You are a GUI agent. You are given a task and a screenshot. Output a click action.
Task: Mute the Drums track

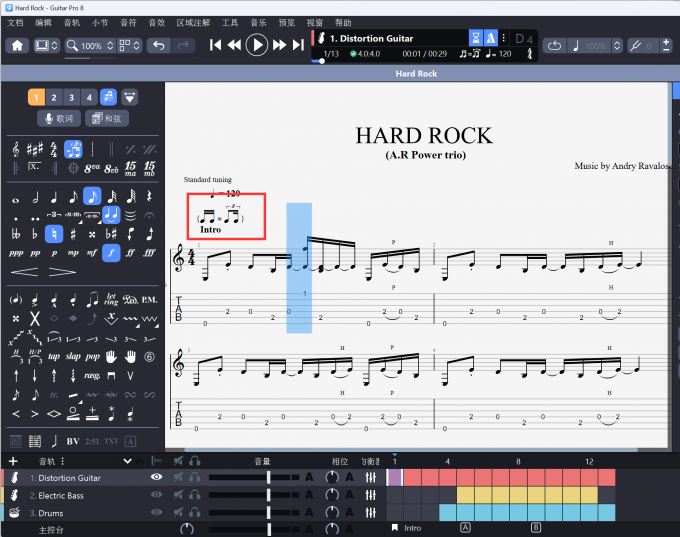coord(178,512)
